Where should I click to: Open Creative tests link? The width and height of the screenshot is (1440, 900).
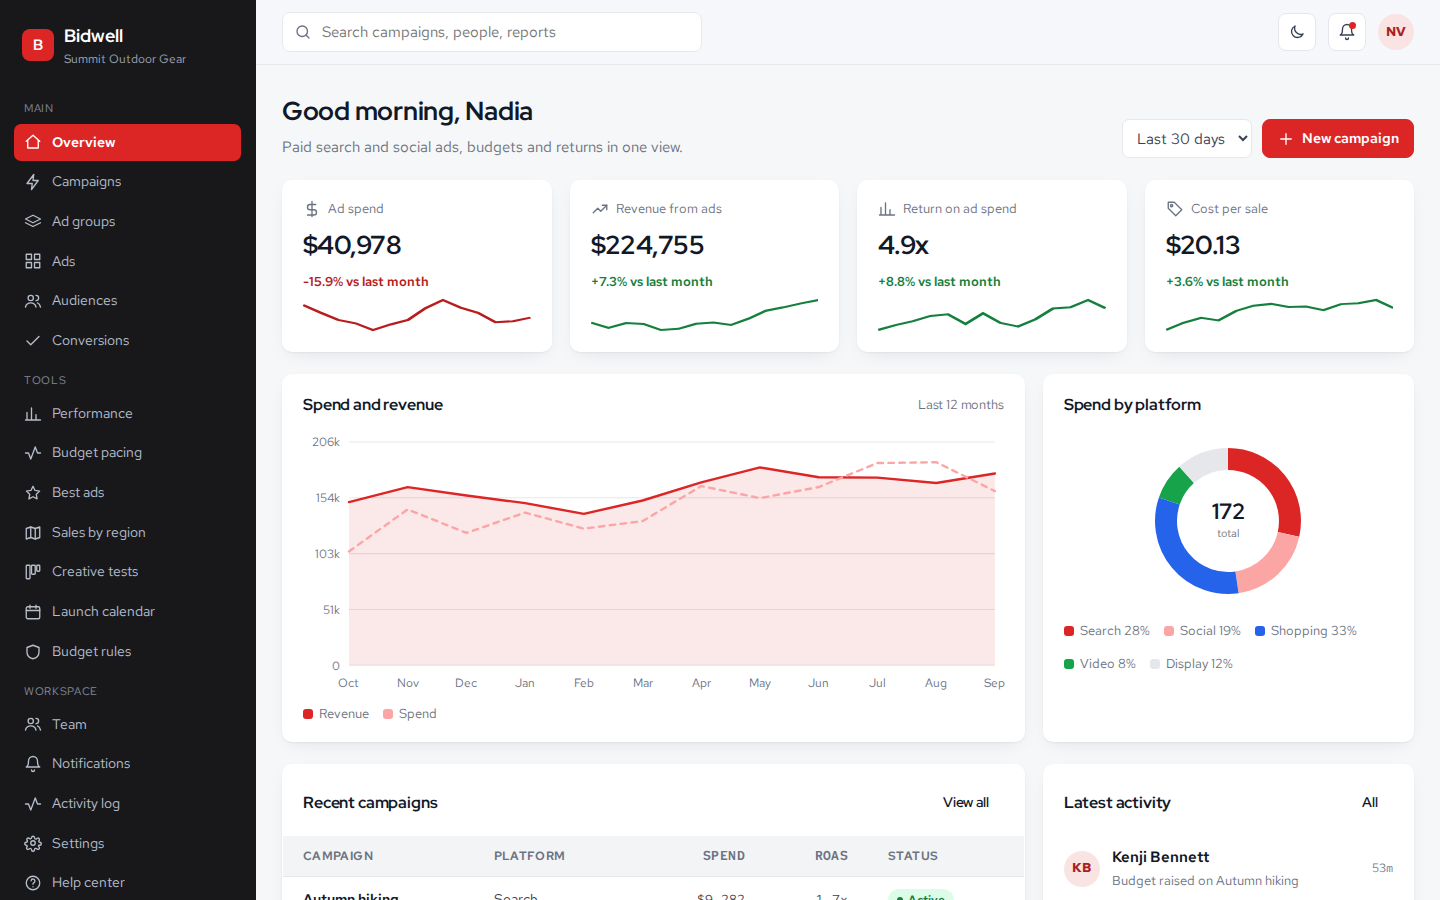click(127, 572)
